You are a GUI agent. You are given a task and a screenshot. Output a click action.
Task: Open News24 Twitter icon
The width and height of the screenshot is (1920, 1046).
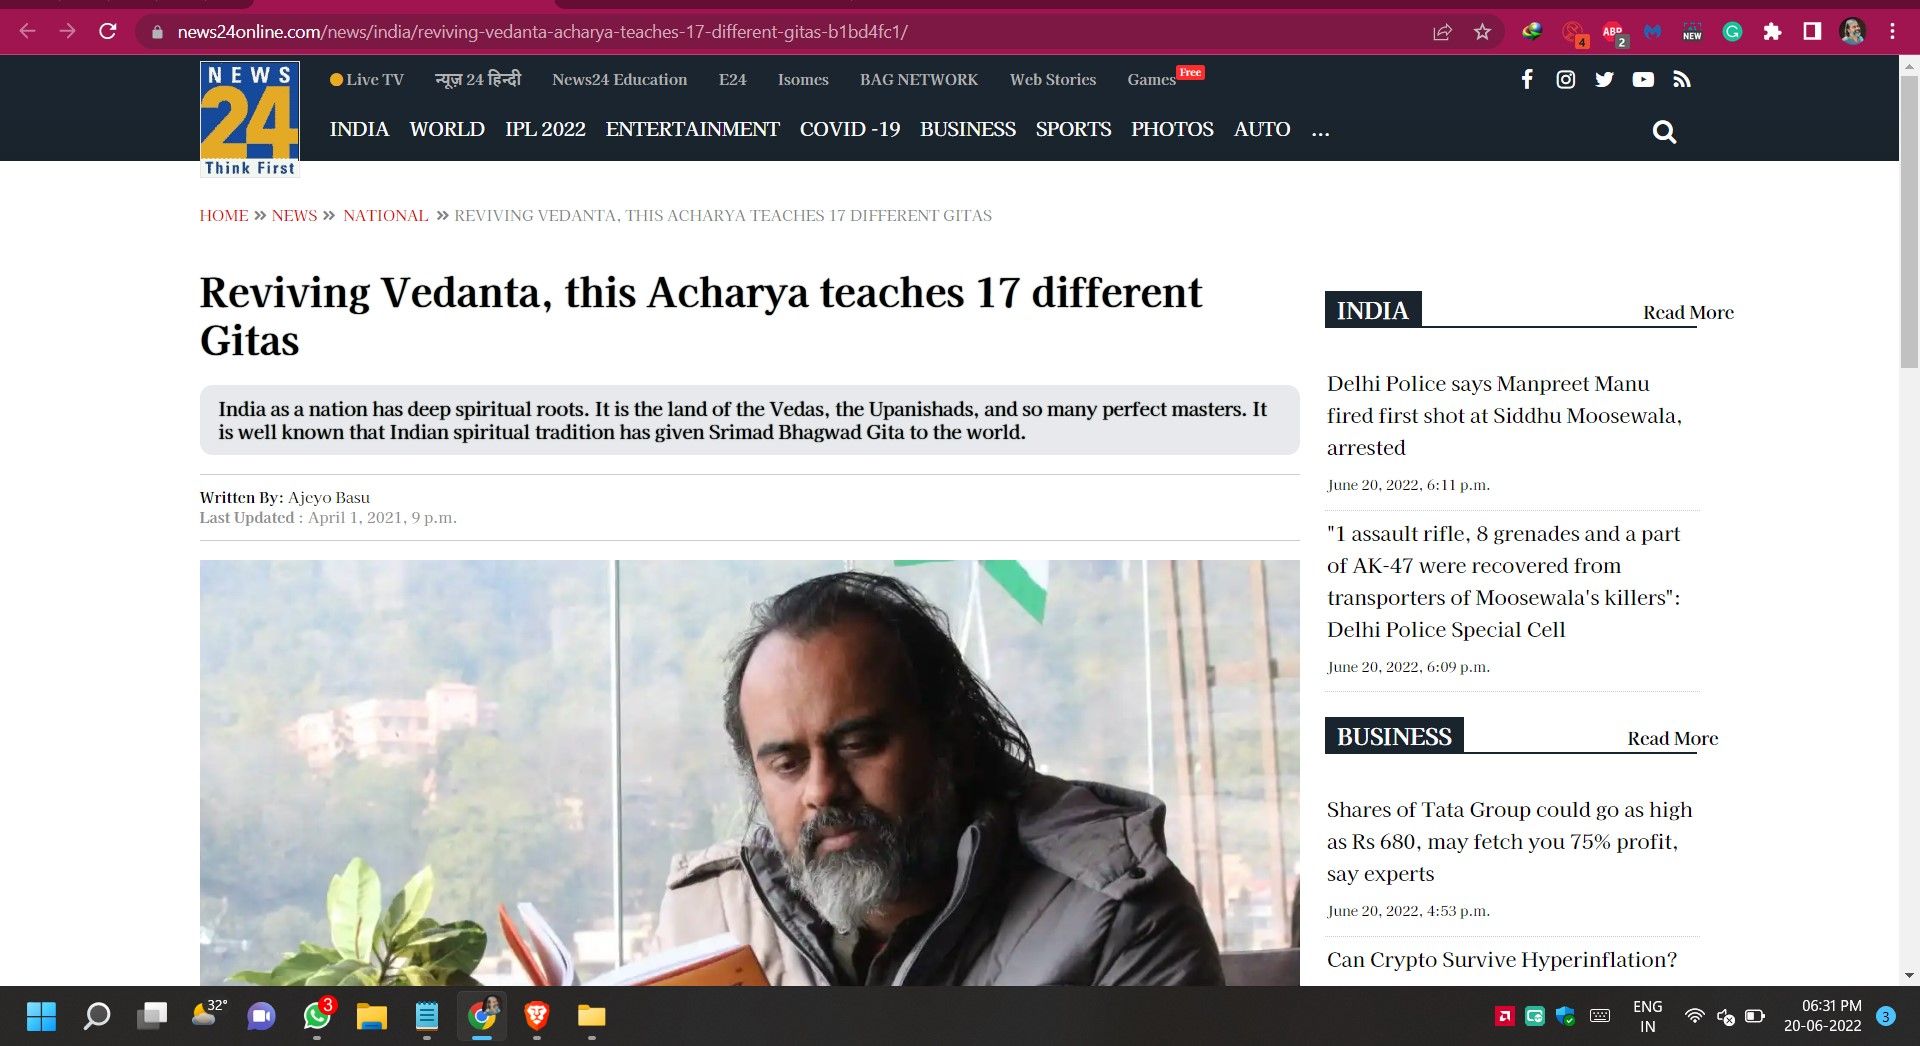[1604, 79]
